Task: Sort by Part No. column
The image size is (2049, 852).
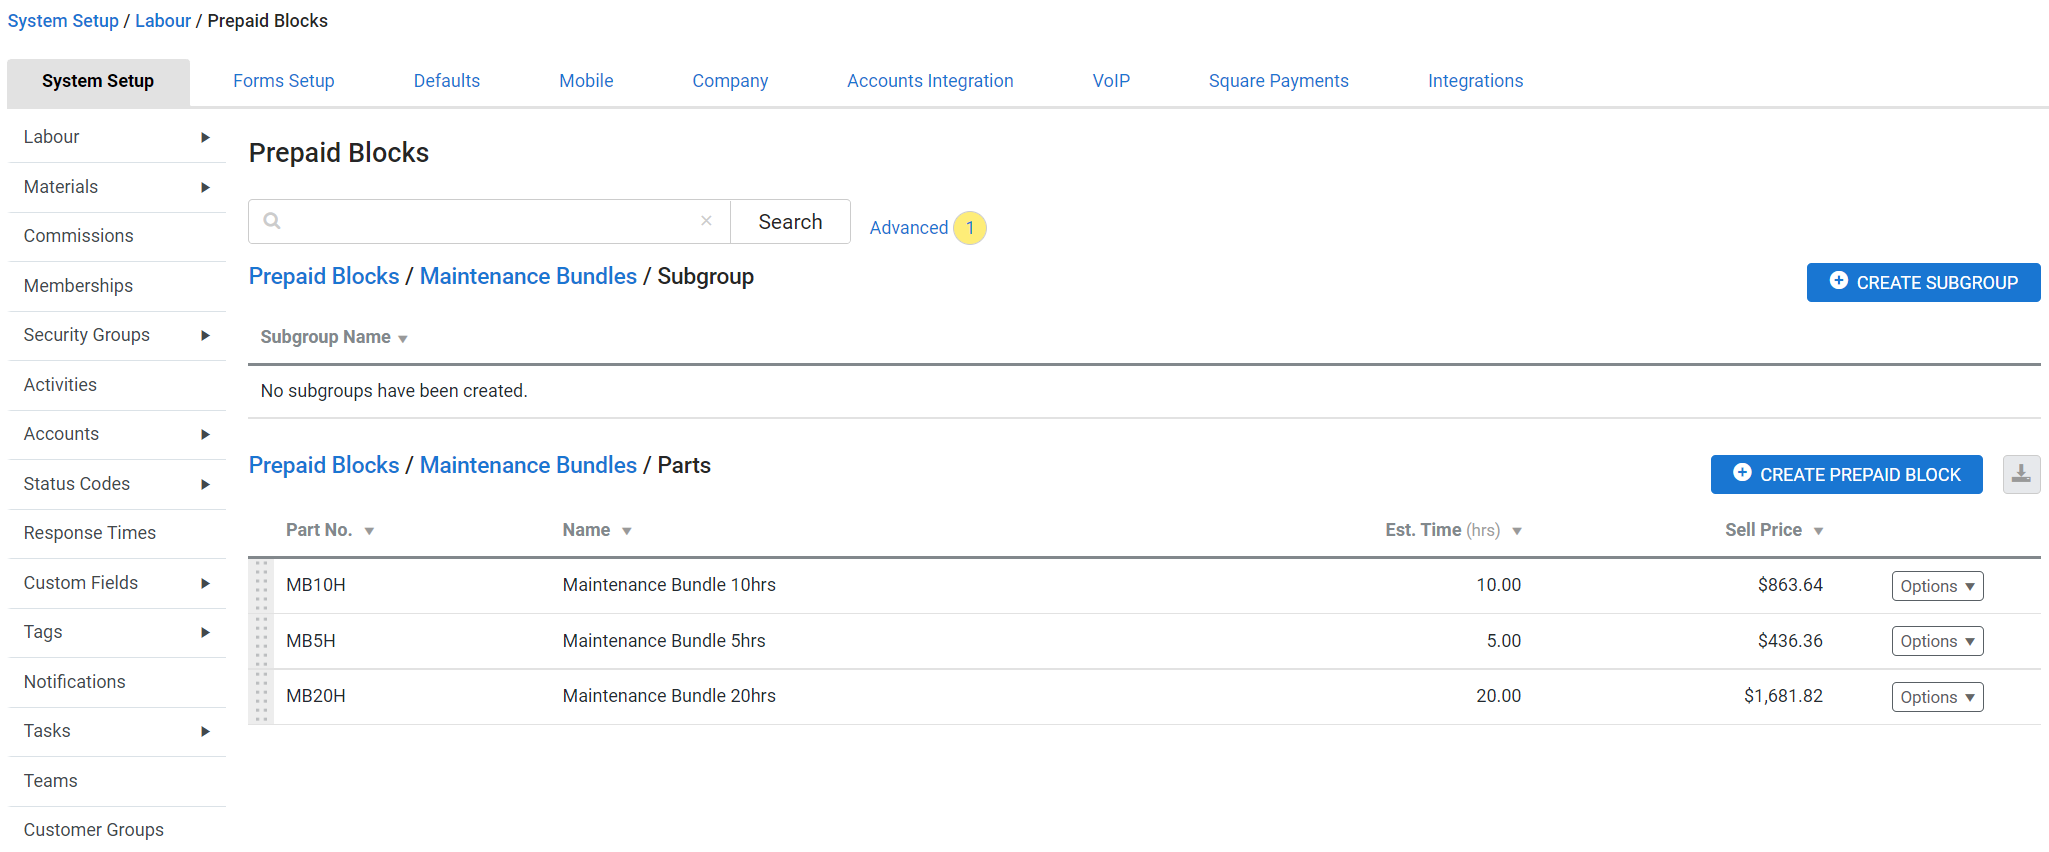Action: 330,530
